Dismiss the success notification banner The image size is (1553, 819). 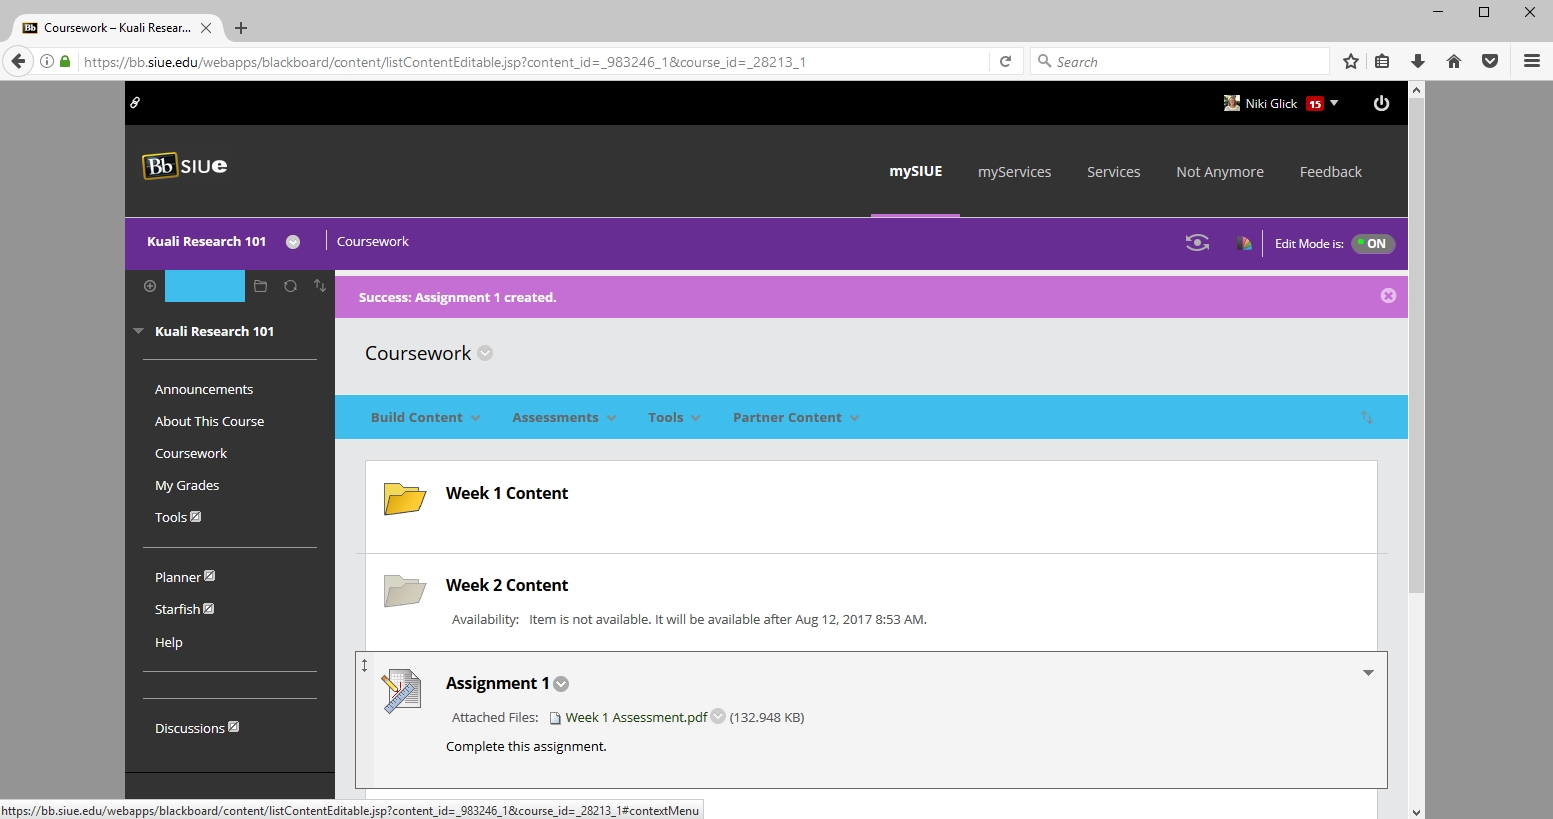pyautogui.click(x=1388, y=296)
